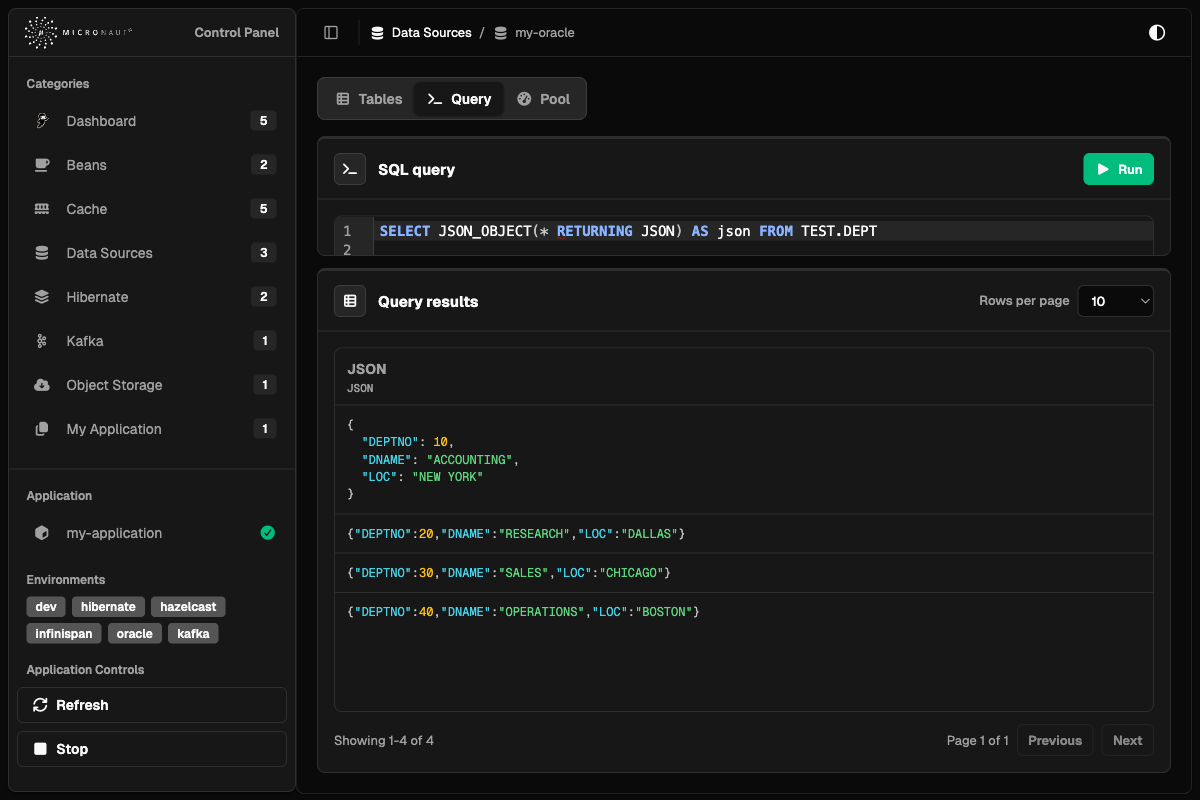
Task: Open Dashboard category
Action: pos(152,121)
